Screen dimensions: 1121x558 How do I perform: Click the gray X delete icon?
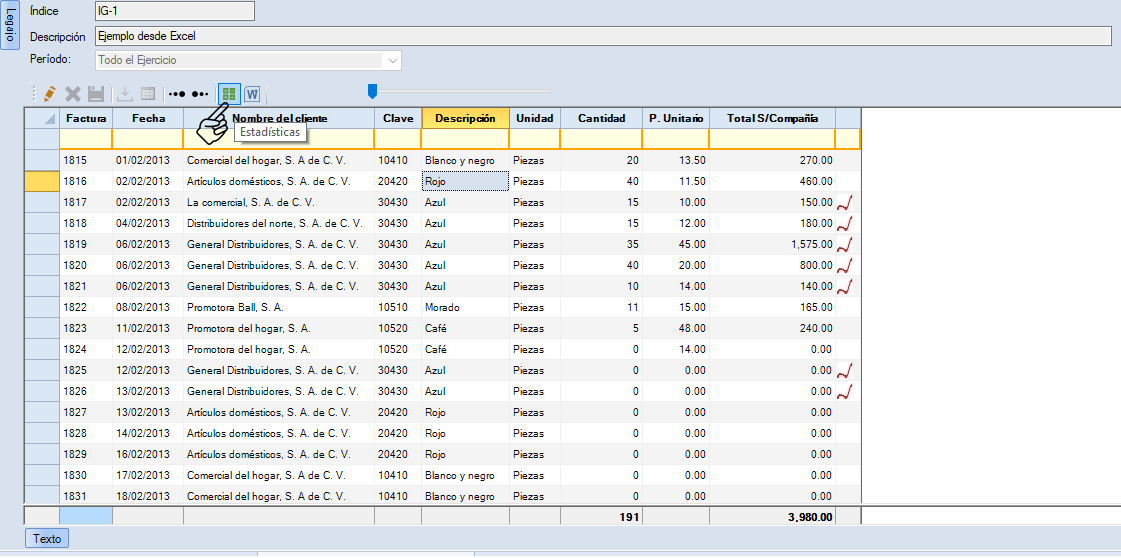[x=73, y=94]
